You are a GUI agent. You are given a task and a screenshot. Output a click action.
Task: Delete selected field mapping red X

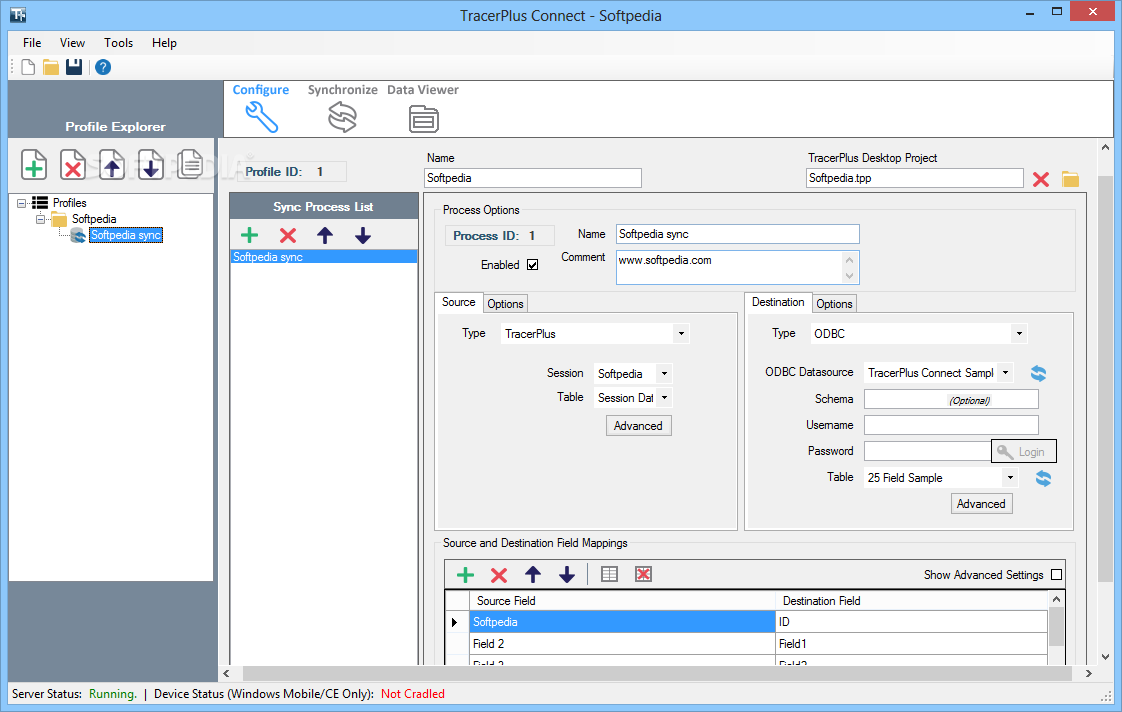[x=499, y=575]
